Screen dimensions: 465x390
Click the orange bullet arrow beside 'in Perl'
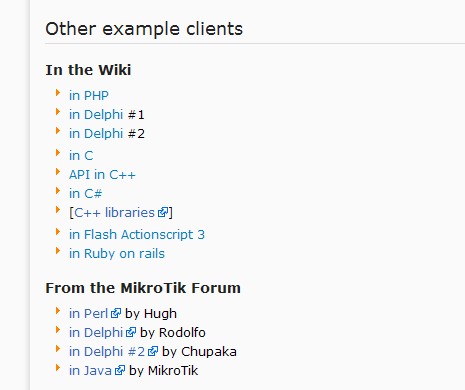click(x=58, y=311)
